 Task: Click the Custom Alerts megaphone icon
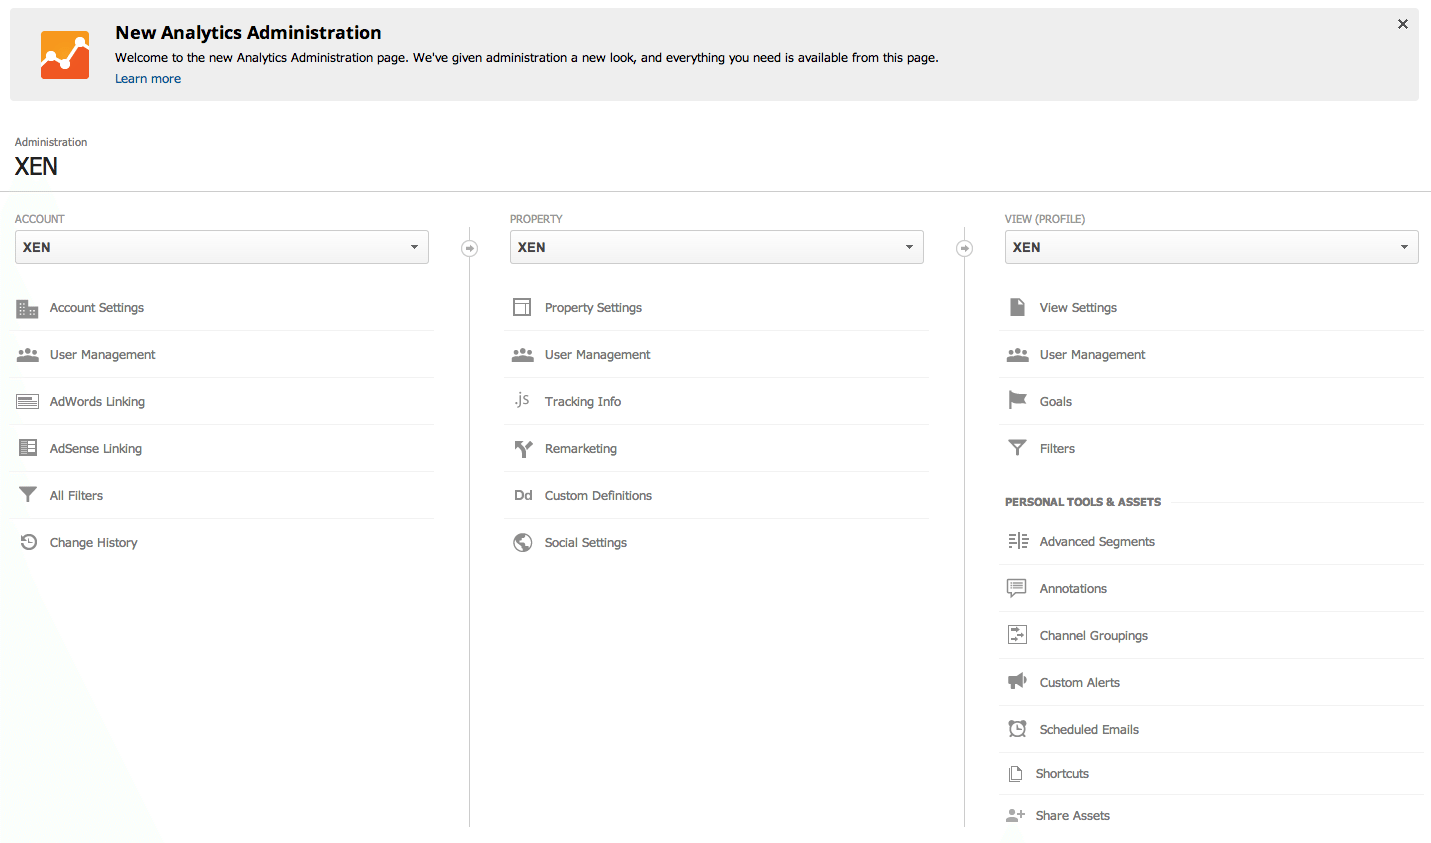[x=1017, y=682]
